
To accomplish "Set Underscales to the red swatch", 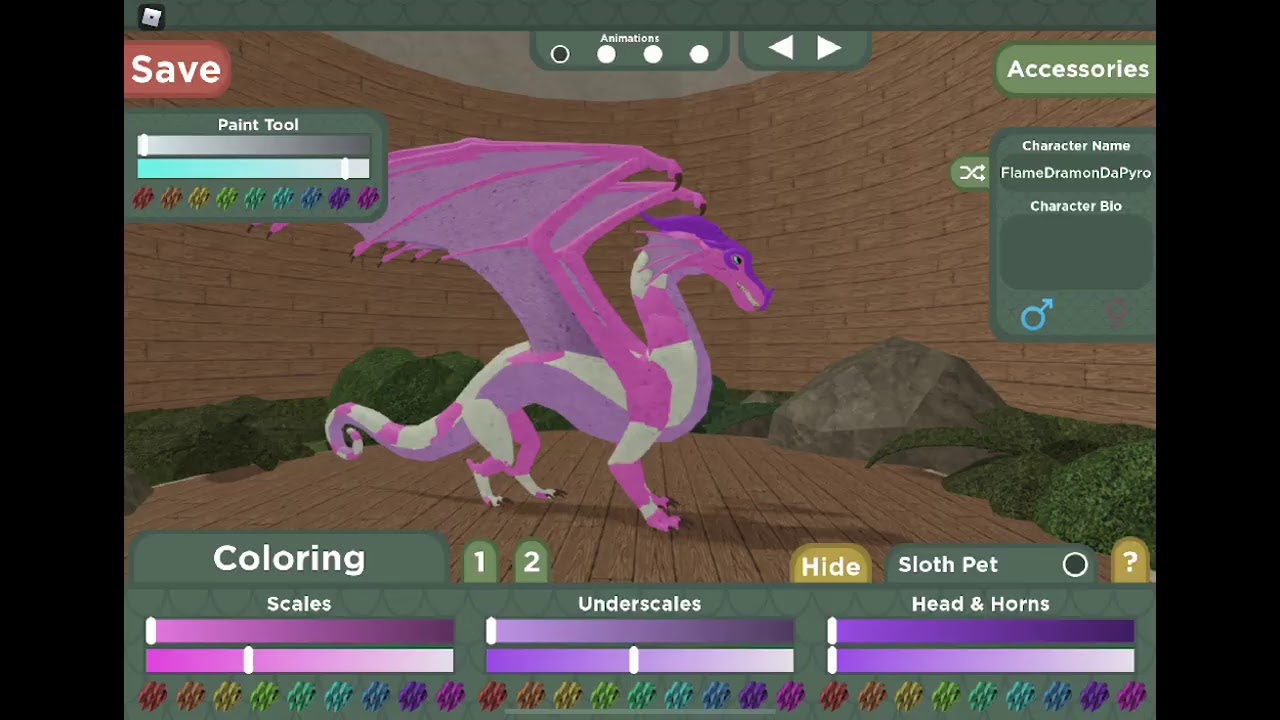I will [493, 695].
